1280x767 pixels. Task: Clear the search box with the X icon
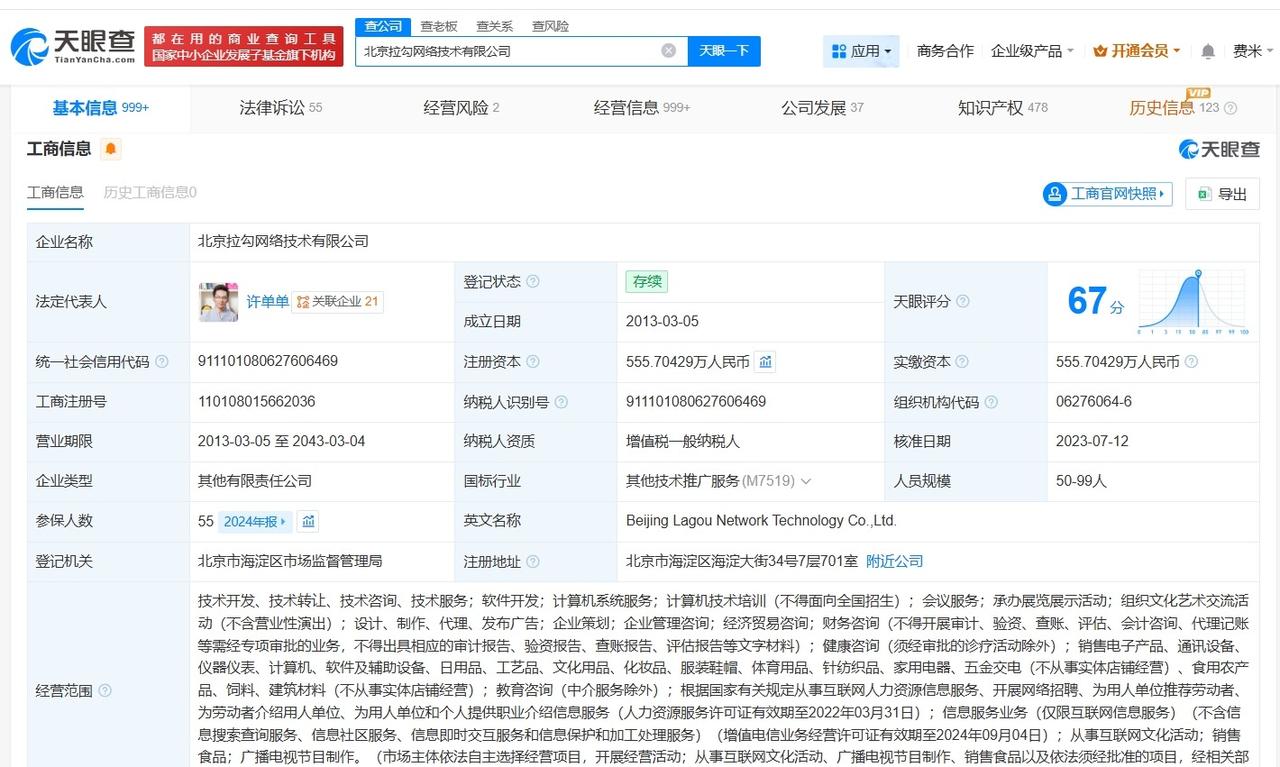(668, 51)
